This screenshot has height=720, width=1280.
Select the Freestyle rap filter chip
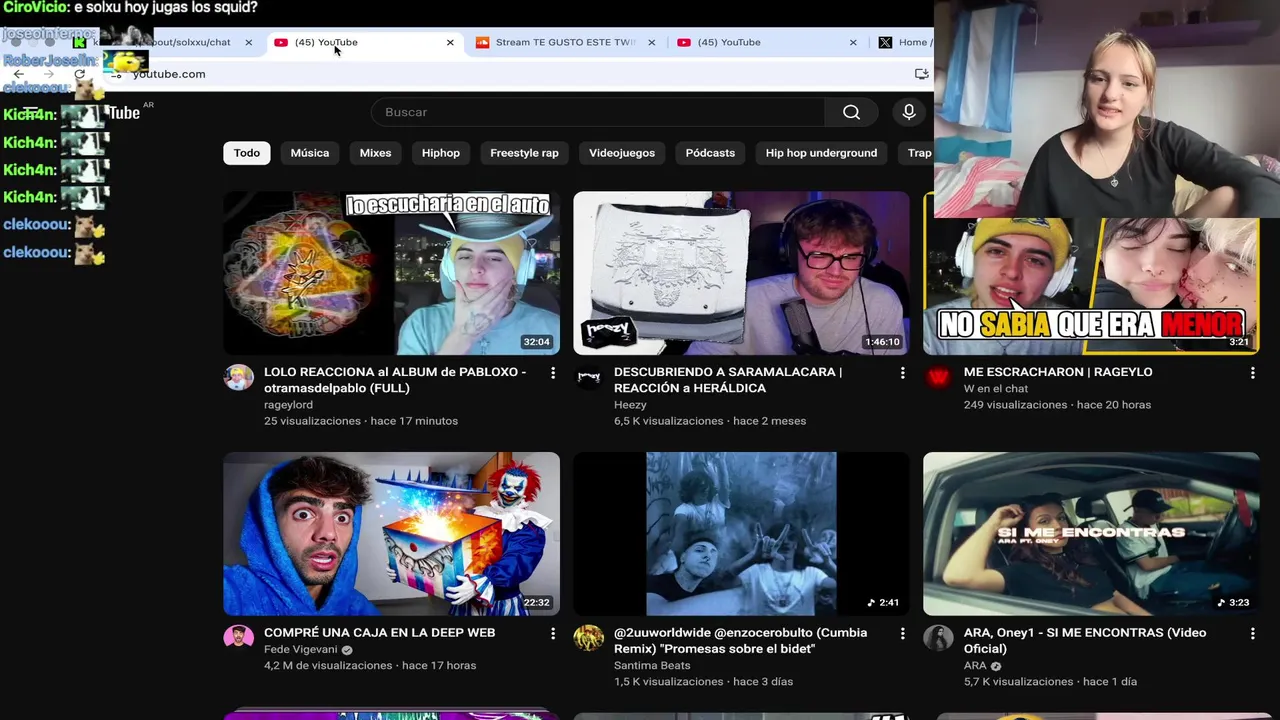(524, 153)
